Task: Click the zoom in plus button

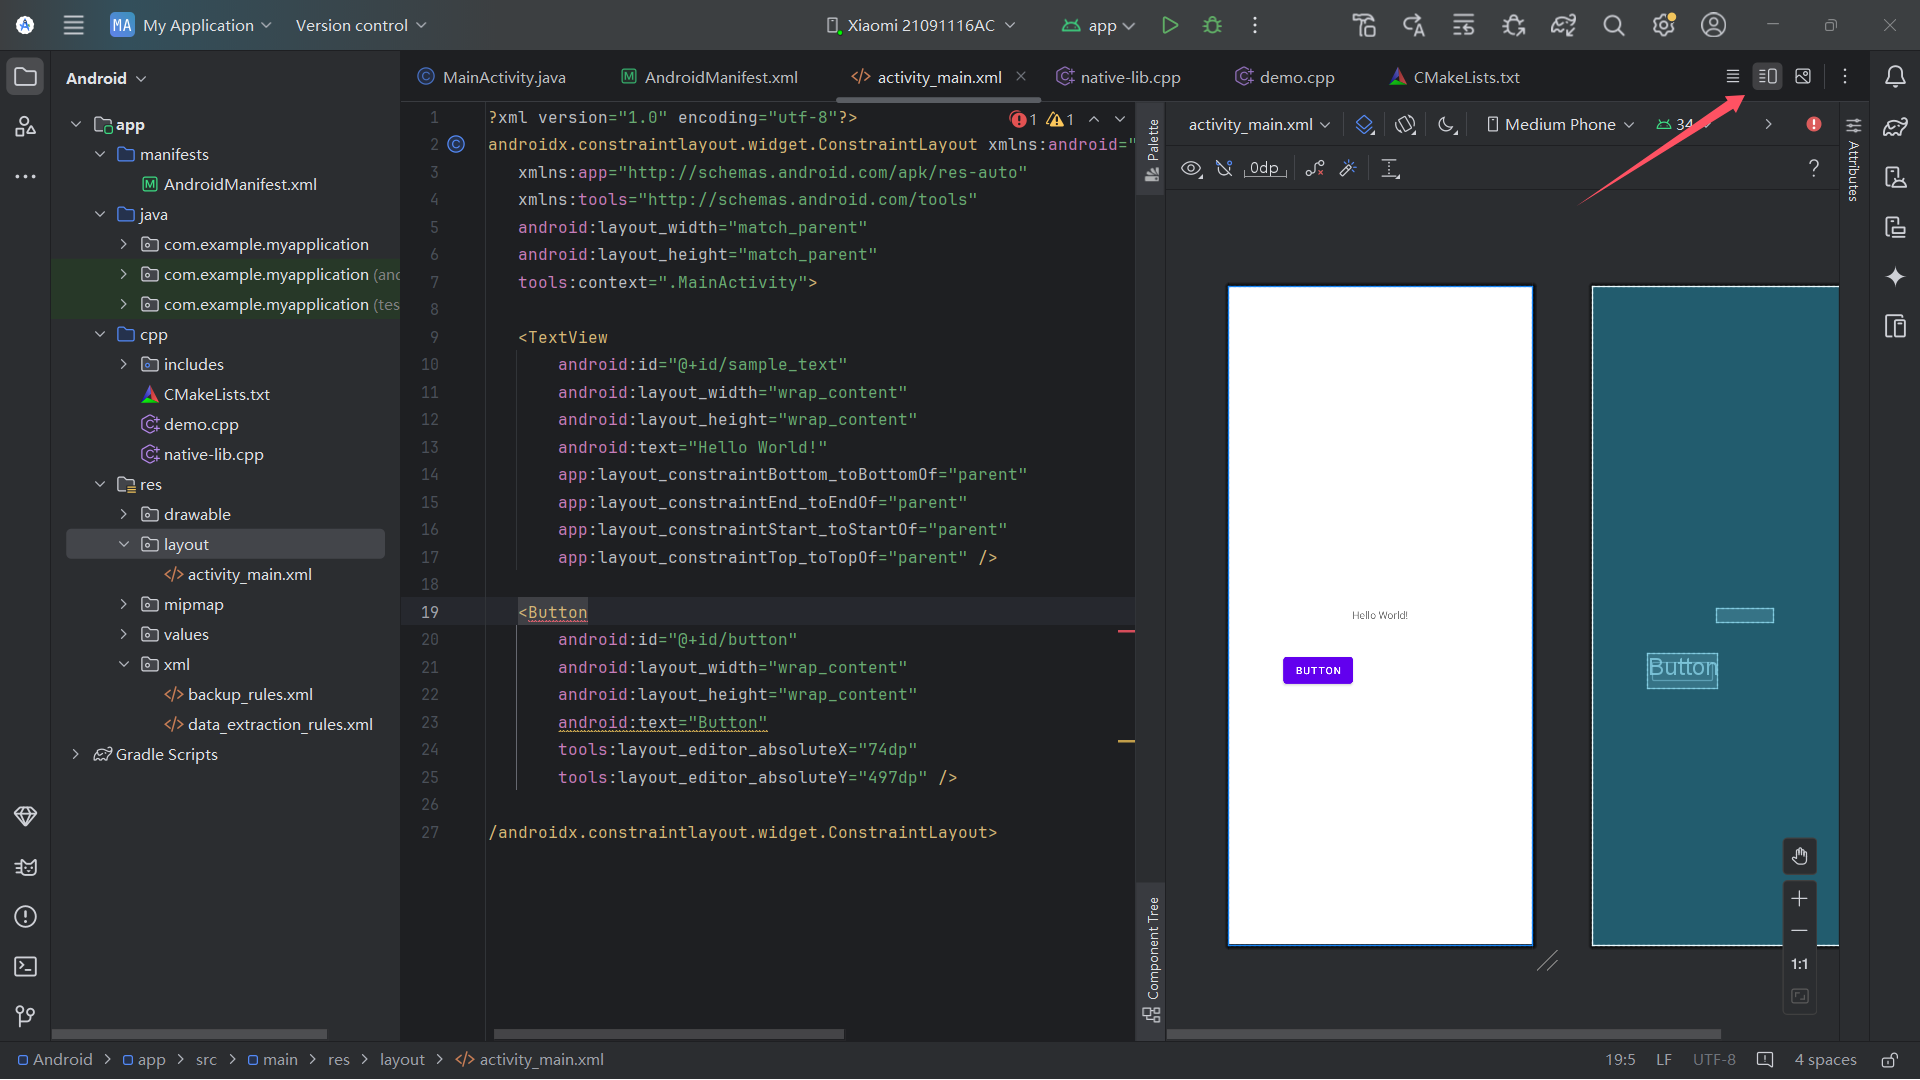Action: [1799, 898]
